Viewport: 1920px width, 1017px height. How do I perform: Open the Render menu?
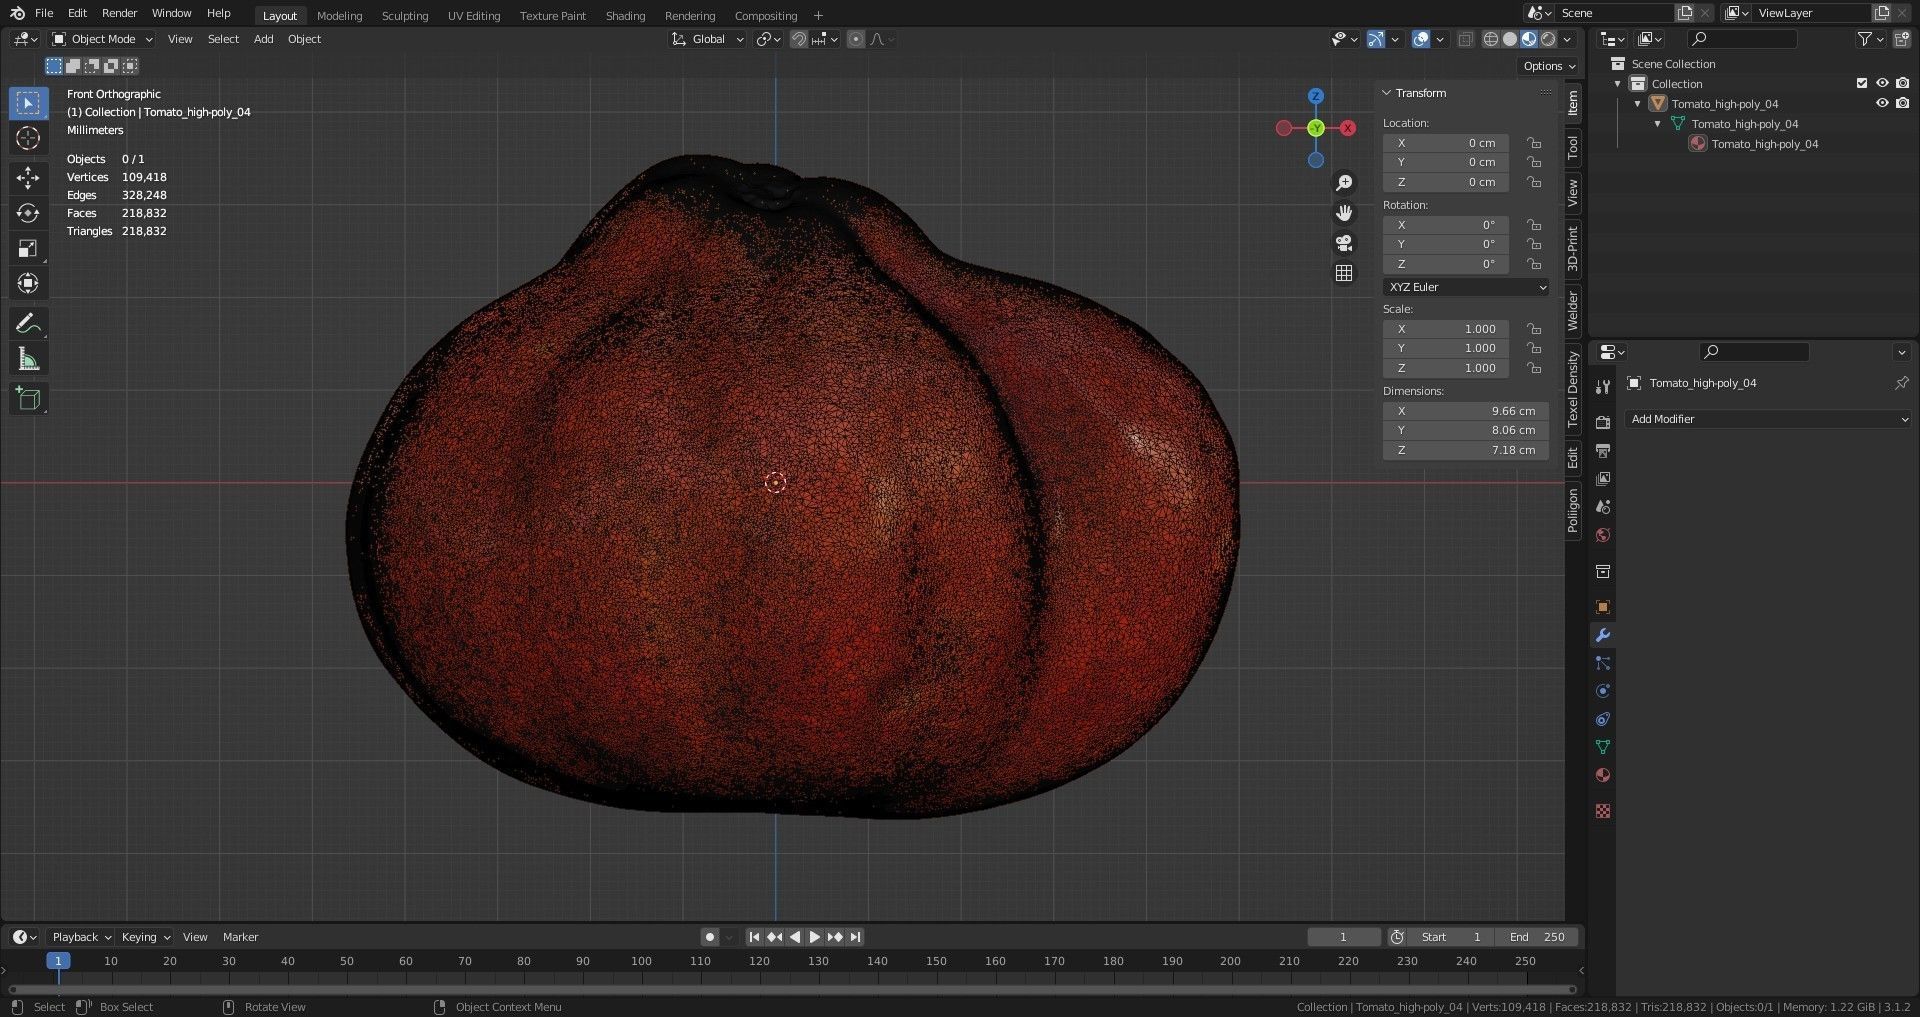[119, 13]
